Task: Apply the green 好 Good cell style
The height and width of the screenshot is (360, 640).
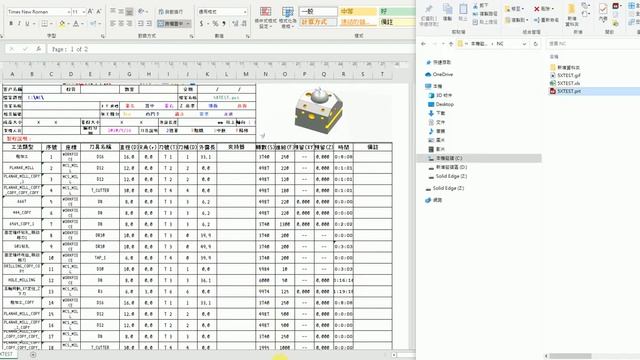Action: (x=397, y=11)
